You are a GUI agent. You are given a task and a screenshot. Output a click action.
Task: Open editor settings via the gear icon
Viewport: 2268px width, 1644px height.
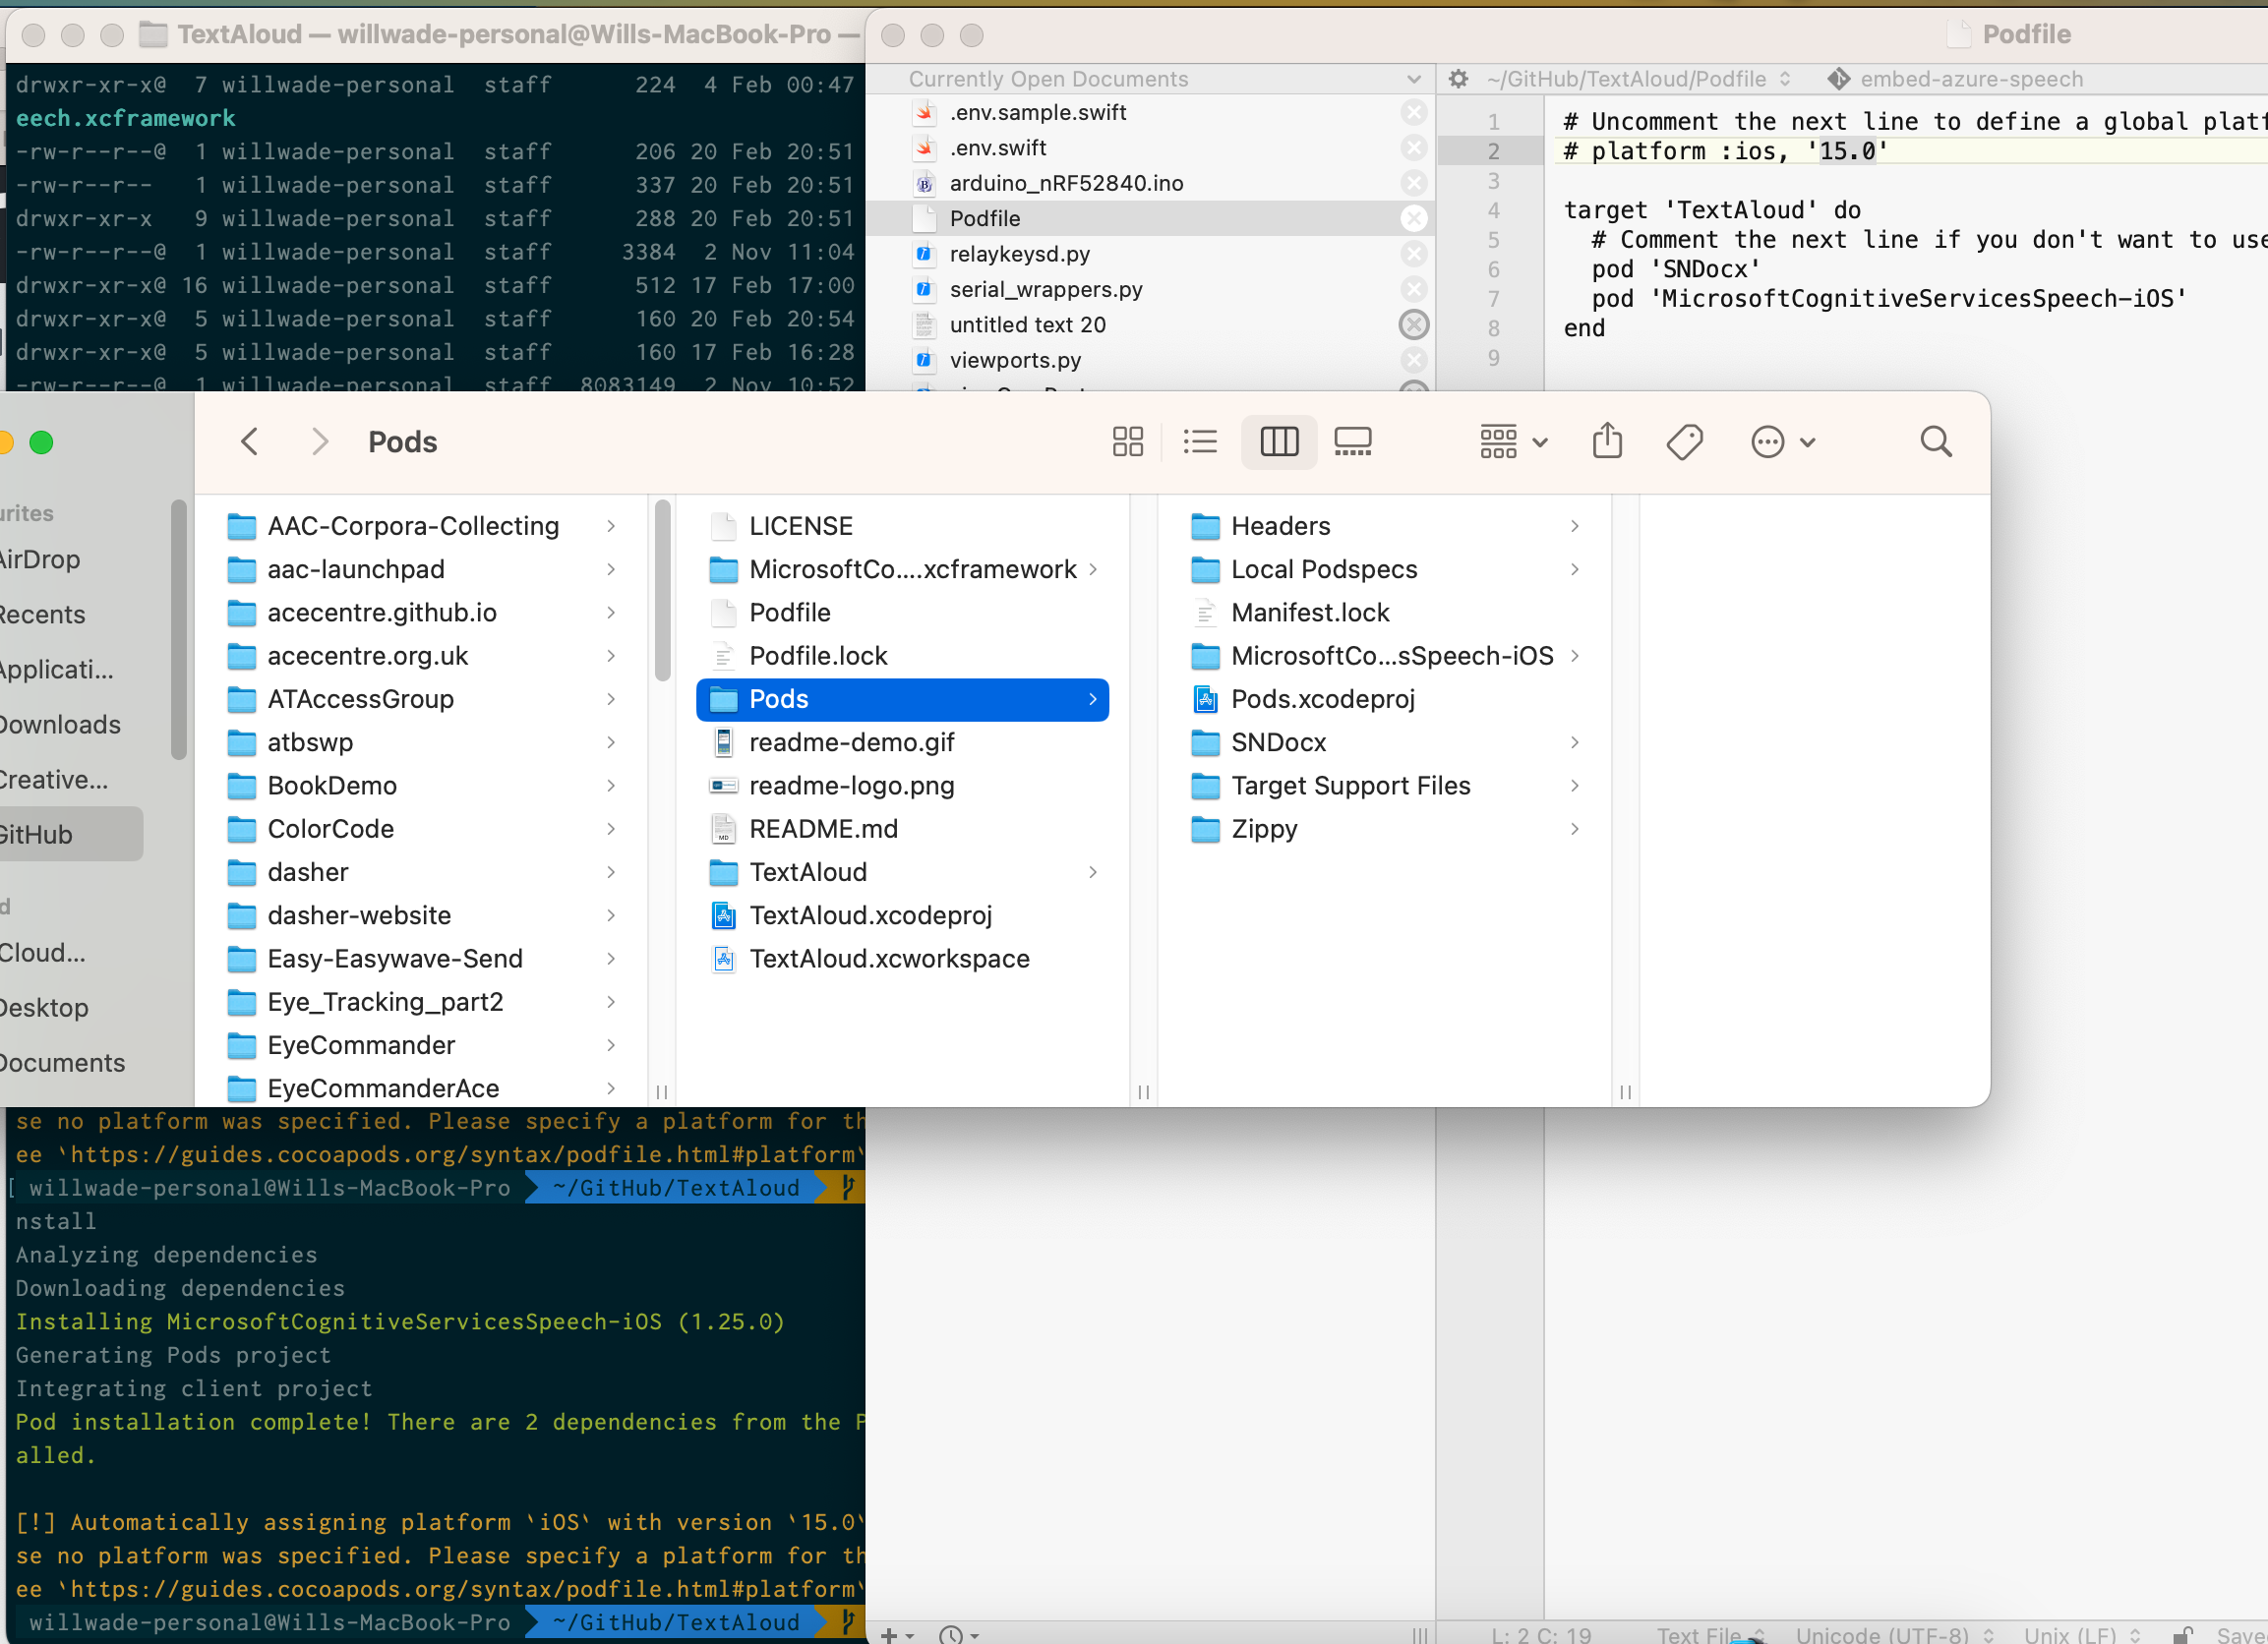coord(1458,78)
